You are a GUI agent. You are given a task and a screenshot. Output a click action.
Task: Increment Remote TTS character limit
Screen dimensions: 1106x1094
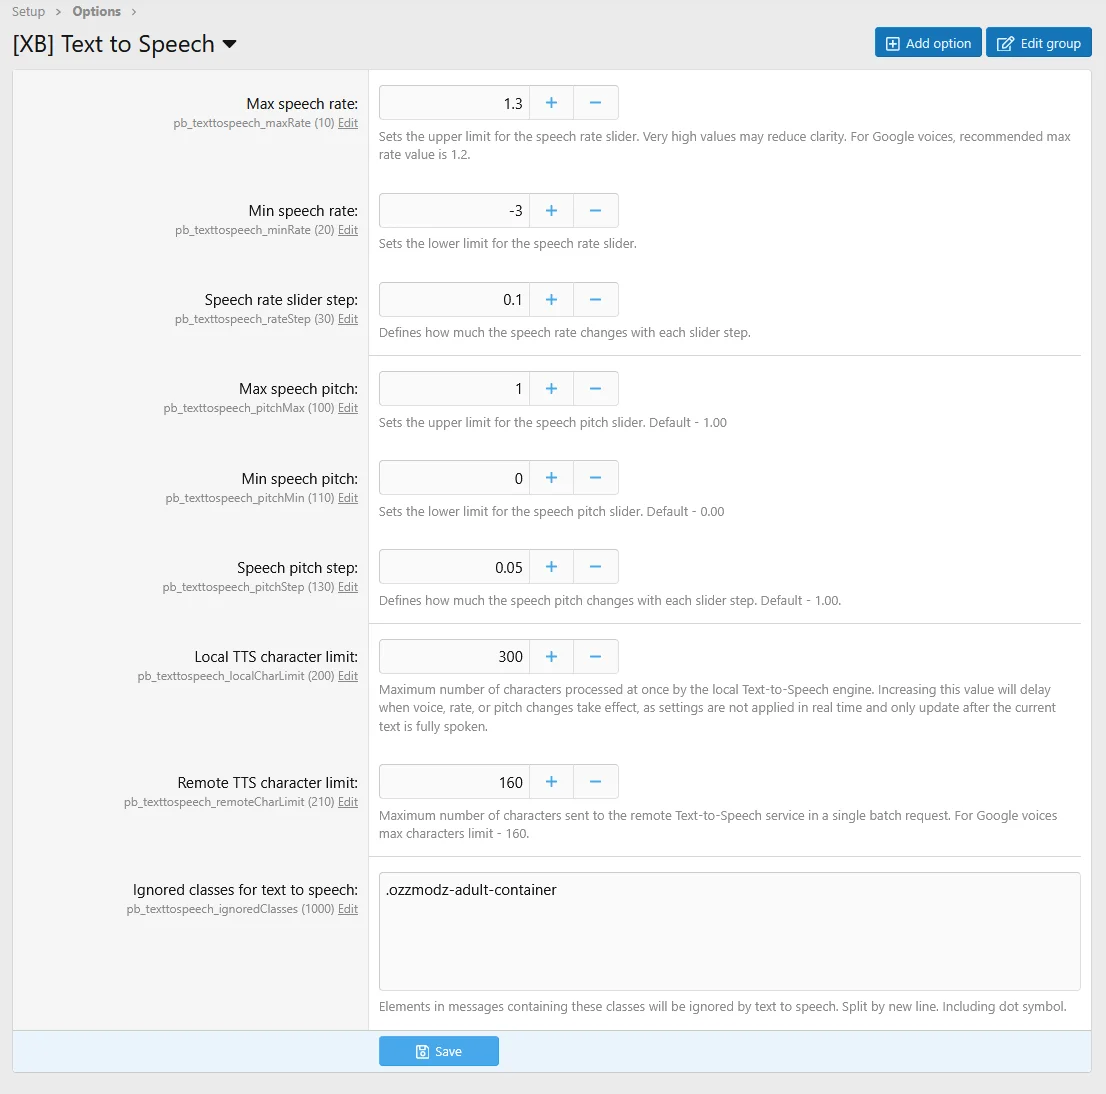tap(550, 781)
